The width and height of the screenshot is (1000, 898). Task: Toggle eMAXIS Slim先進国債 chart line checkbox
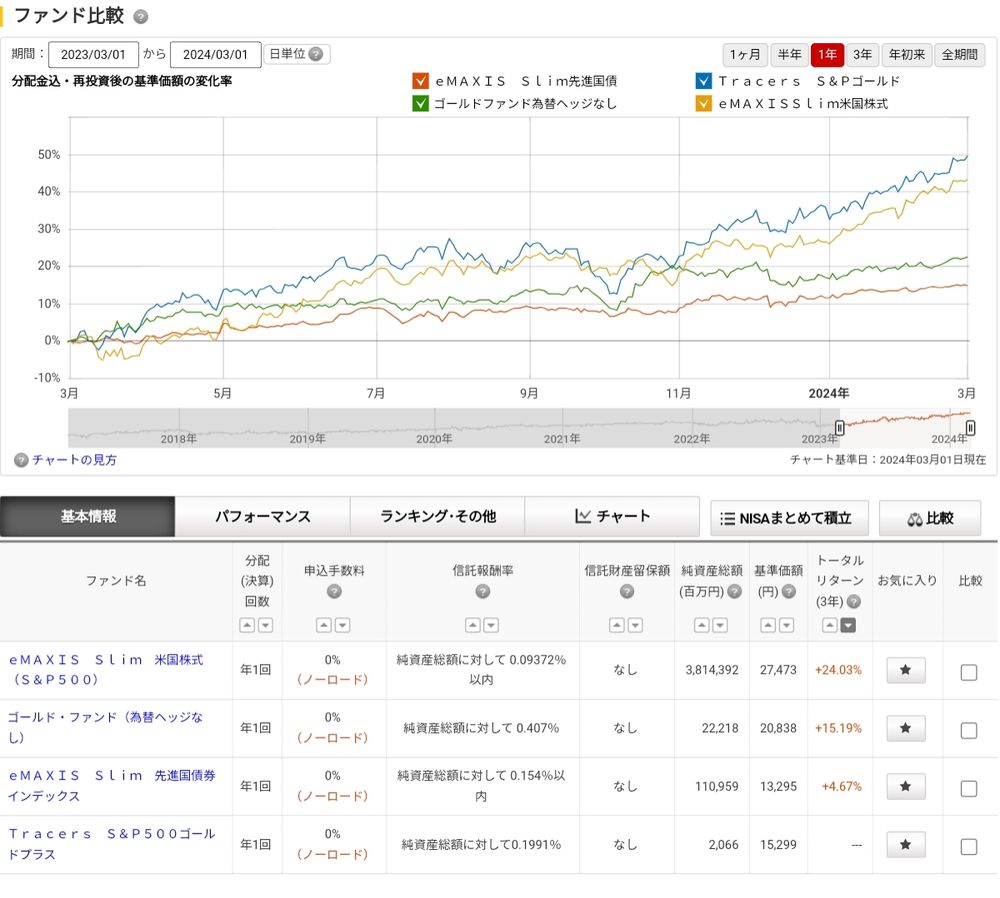420,81
